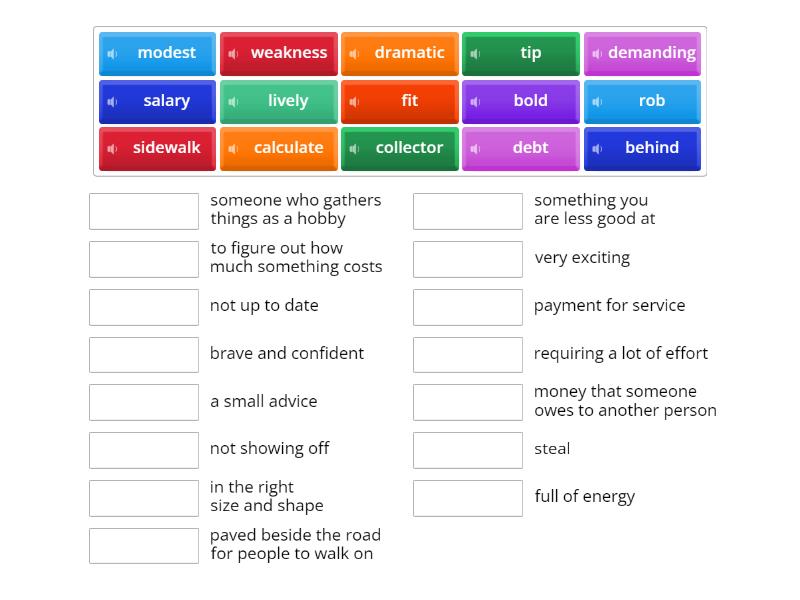Select the blue rob word tile
800x600 pixels.
click(x=652, y=101)
